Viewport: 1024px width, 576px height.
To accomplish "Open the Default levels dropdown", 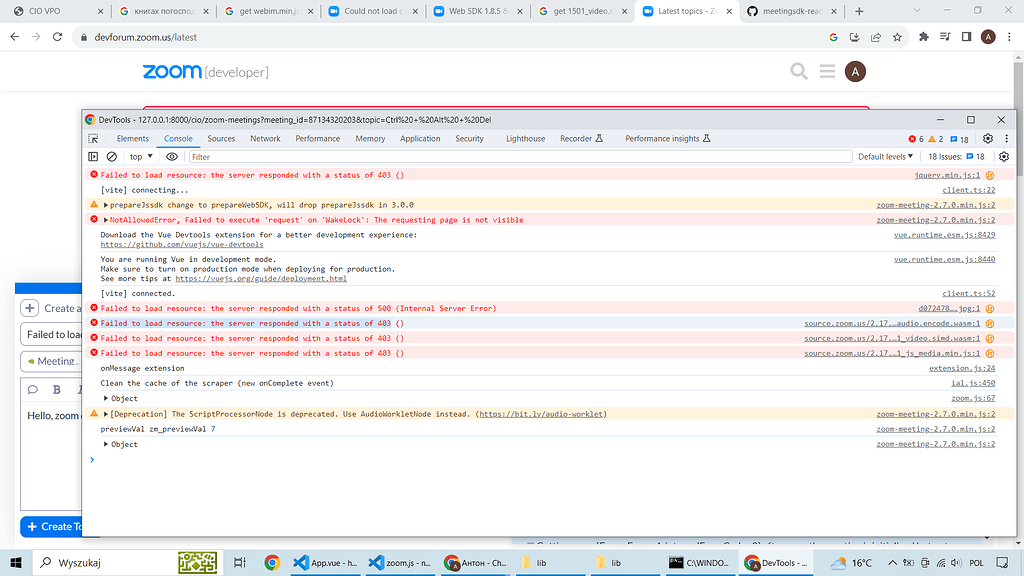I will [884, 157].
